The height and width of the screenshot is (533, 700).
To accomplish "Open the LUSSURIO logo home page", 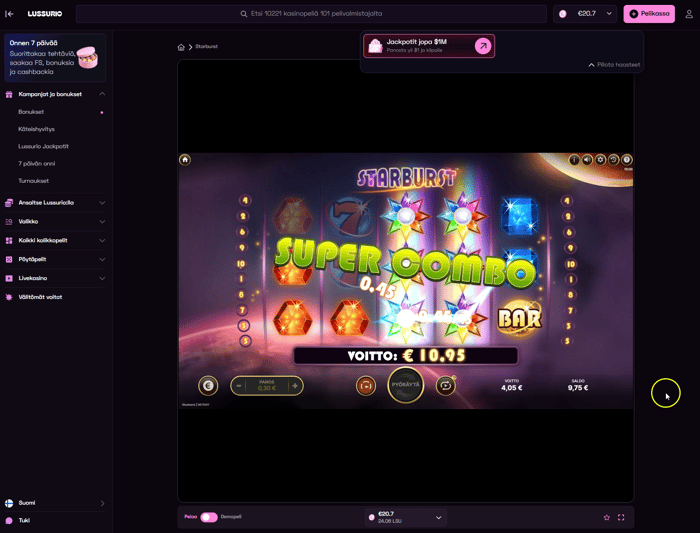I will click(45, 14).
